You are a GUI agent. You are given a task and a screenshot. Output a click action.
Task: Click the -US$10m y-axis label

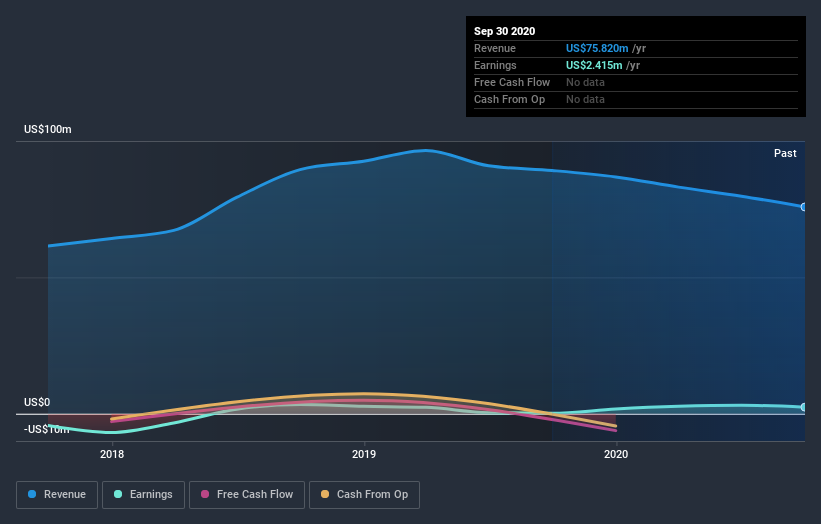coord(47,429)
